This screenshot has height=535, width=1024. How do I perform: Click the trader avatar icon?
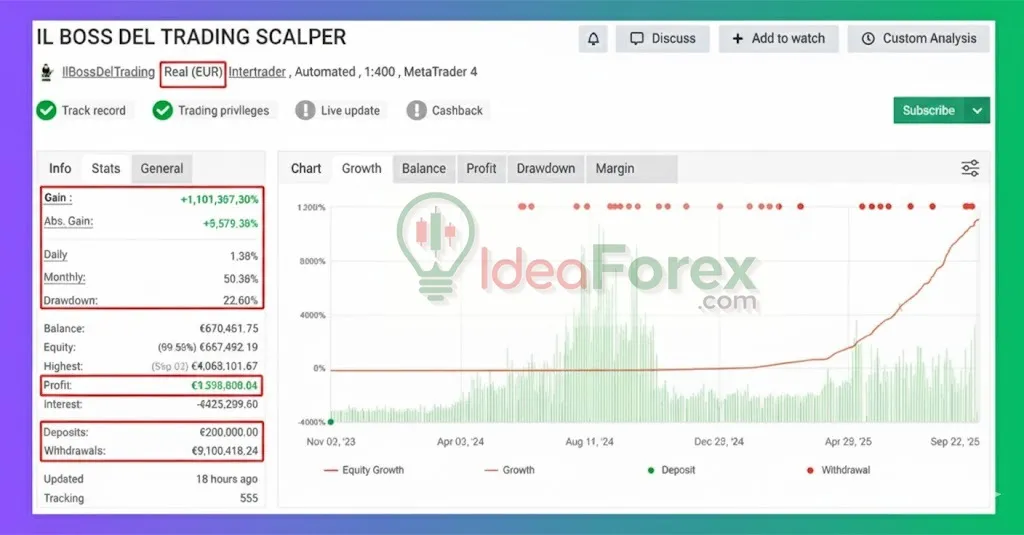pyautogui.click(x=46, y=72)
